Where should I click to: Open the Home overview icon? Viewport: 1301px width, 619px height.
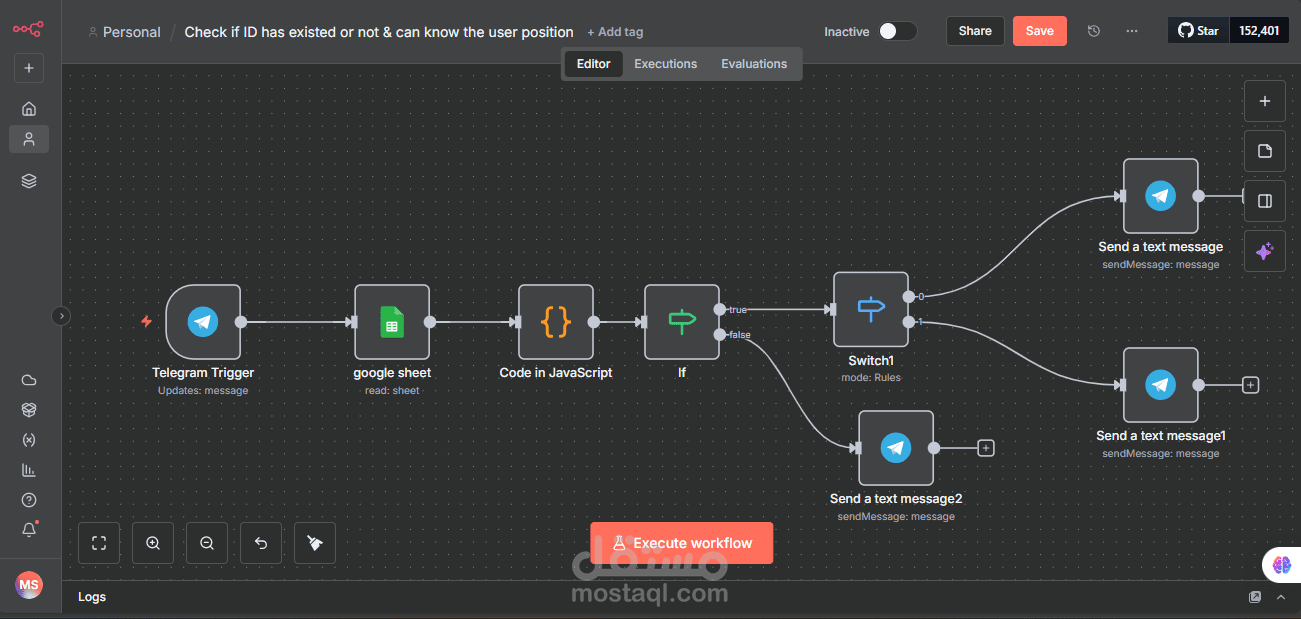point(29,108)
